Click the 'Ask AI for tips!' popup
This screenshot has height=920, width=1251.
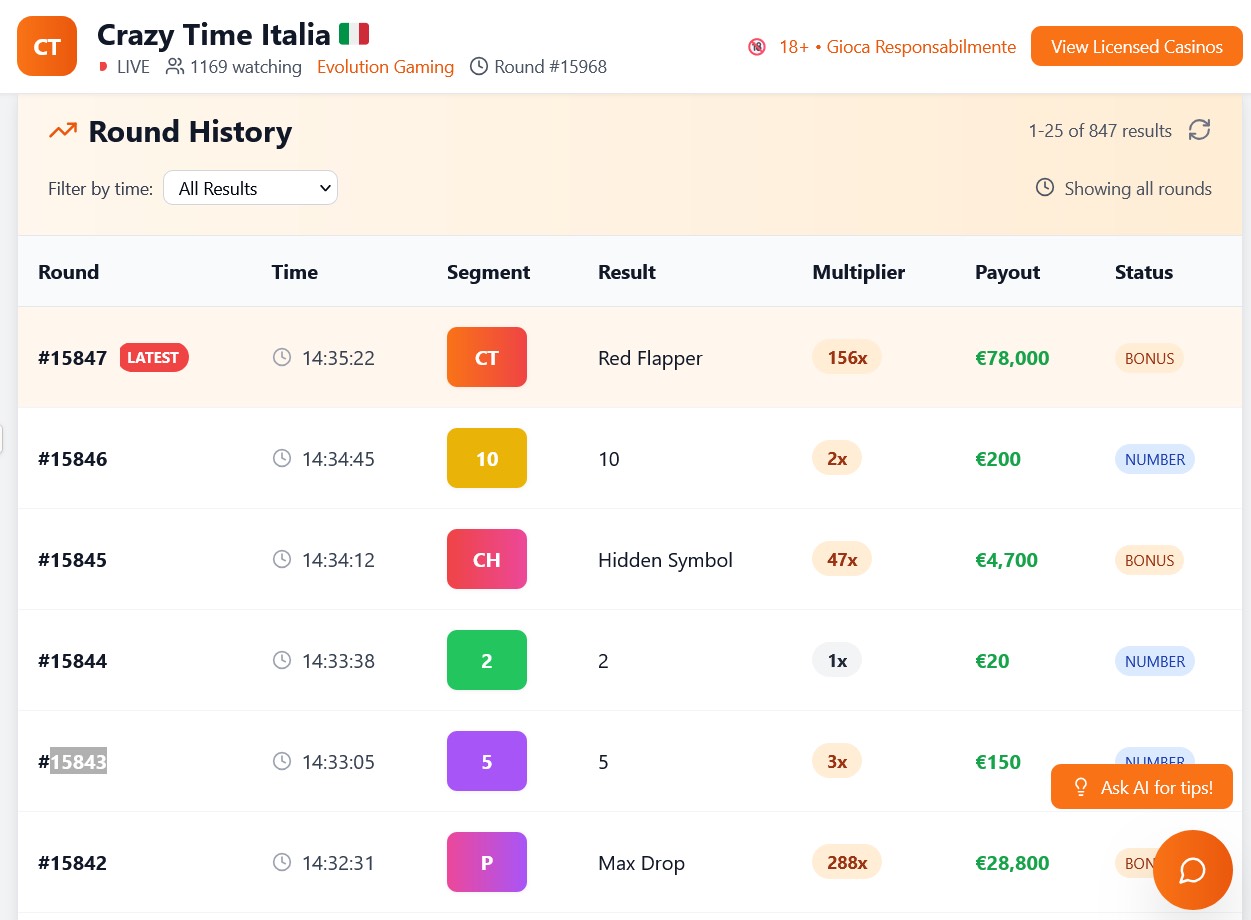point(1142,787)
